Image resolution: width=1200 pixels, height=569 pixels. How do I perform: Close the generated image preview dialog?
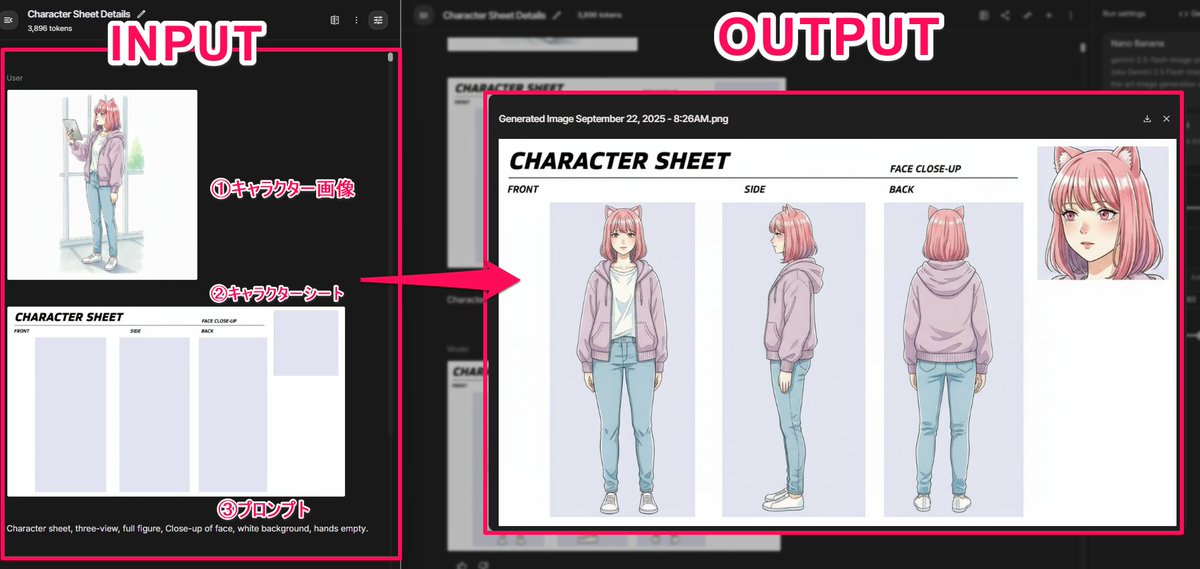pyautogui.click(x=1166, y=118)
